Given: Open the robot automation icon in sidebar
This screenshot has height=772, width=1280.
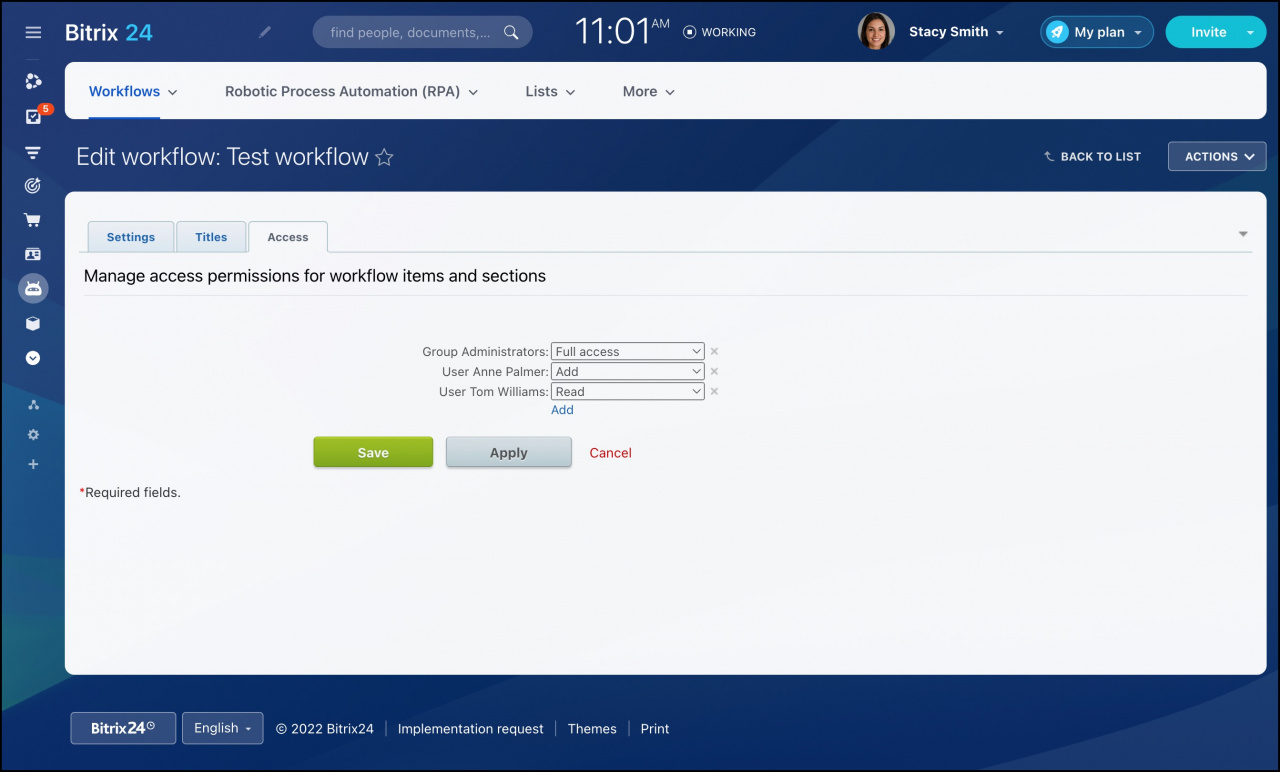Looking at the screenshot, I should pyautogui.click(x=33, y=289).
